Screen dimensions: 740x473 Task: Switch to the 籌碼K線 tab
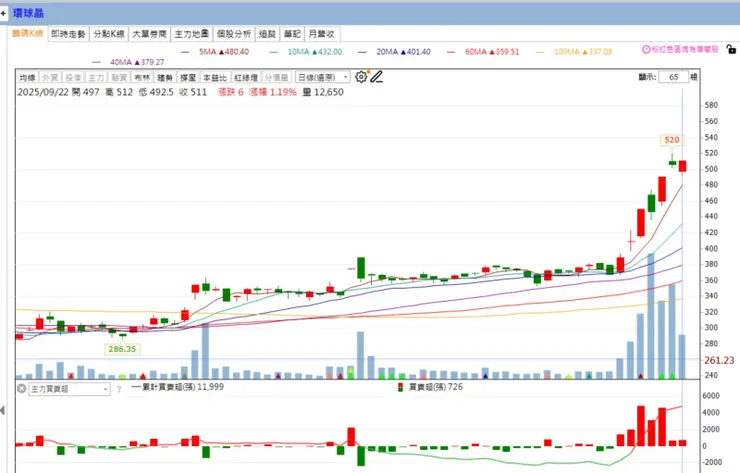coord(27,34)
